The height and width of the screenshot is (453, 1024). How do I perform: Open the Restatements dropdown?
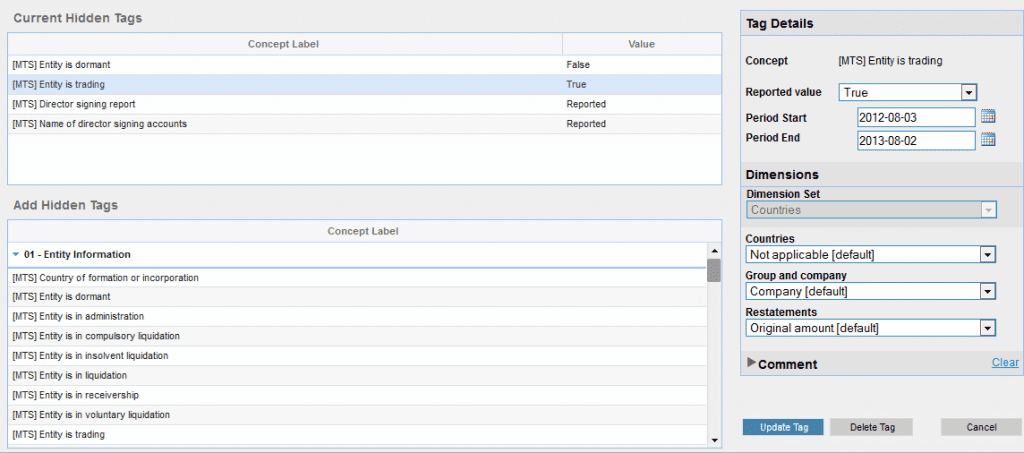987,327
